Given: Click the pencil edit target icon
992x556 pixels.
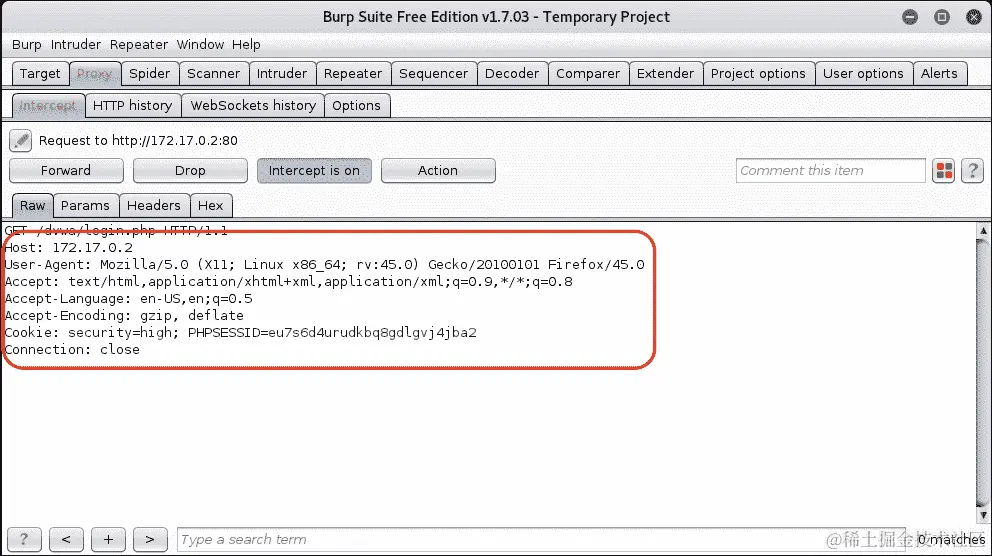Looking at the screenshot, I should 20,140.
